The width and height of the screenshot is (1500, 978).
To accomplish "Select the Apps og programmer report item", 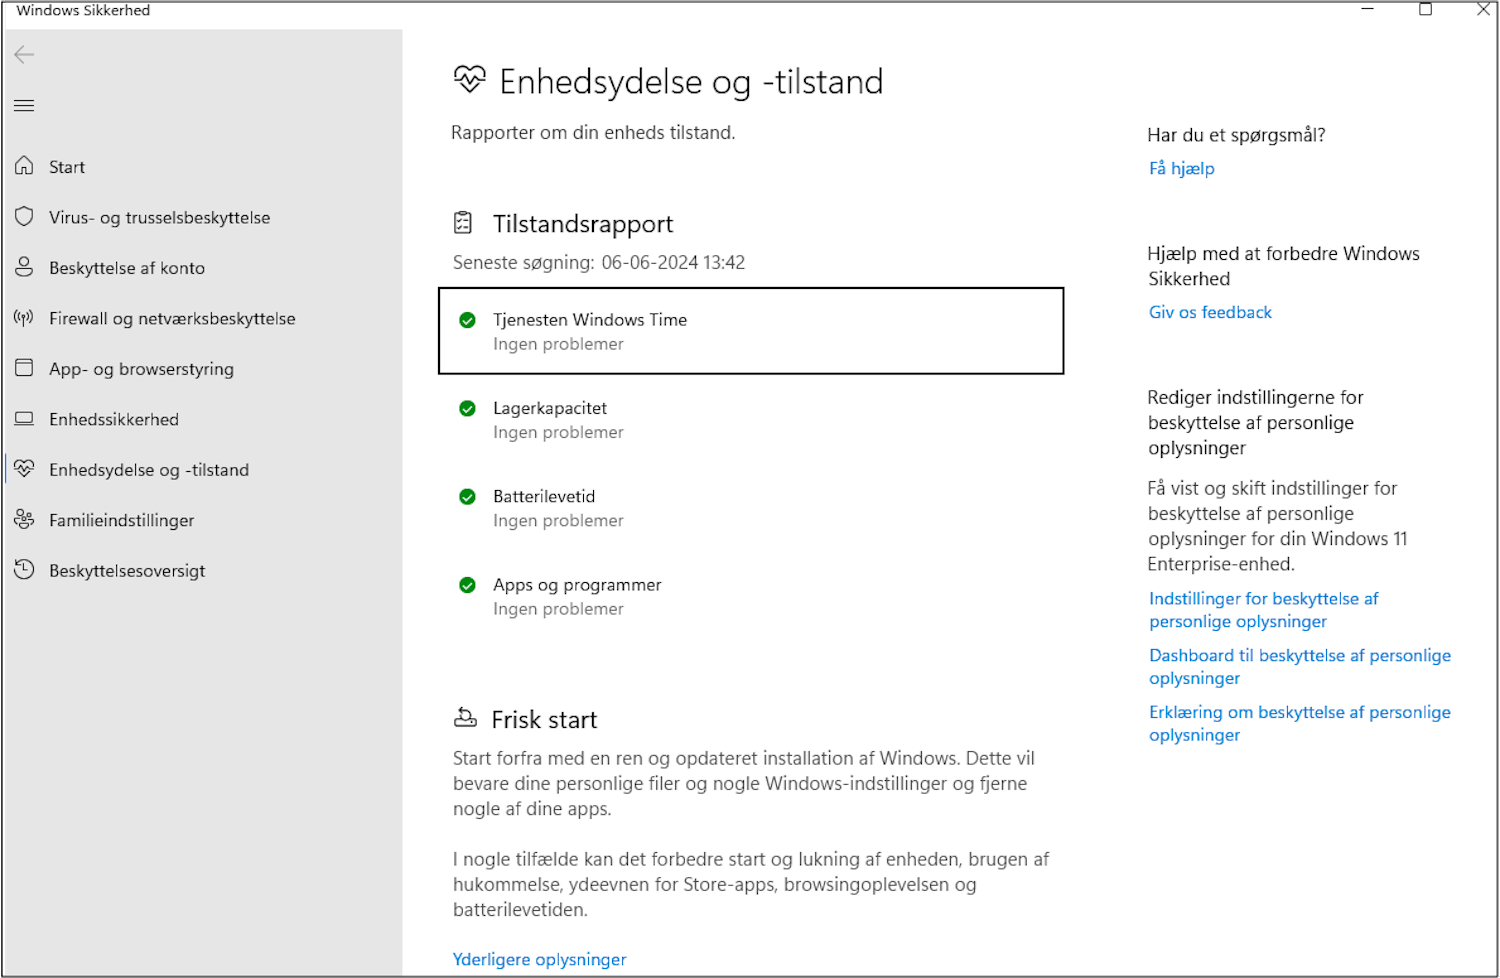I will (x=751, y=597).
